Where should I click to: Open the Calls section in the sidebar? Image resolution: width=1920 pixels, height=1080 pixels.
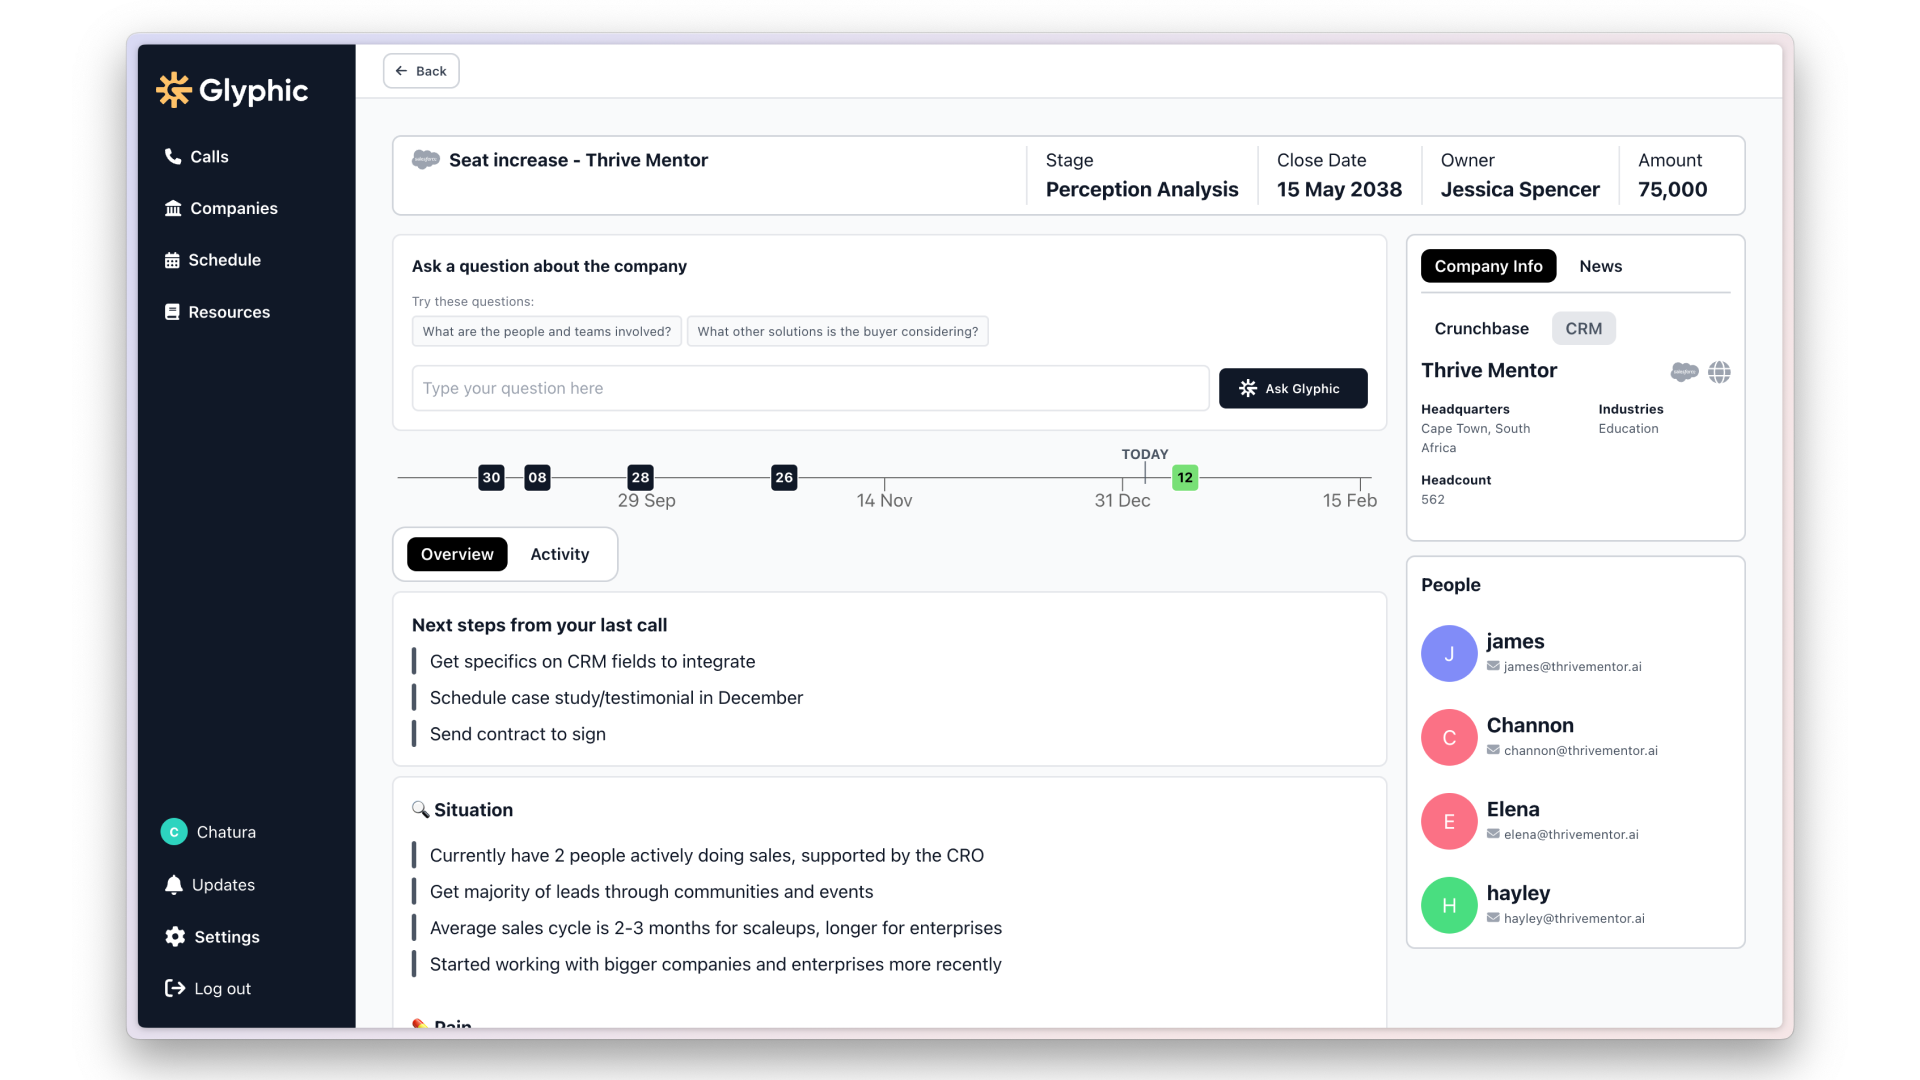(x=208, y=156)
